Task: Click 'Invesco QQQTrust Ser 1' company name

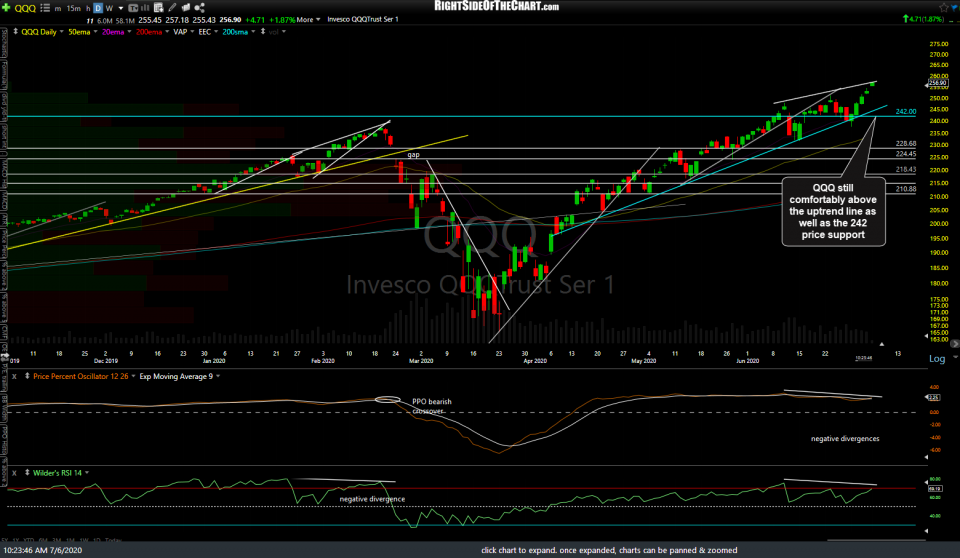Action: (x=362, y=20)
